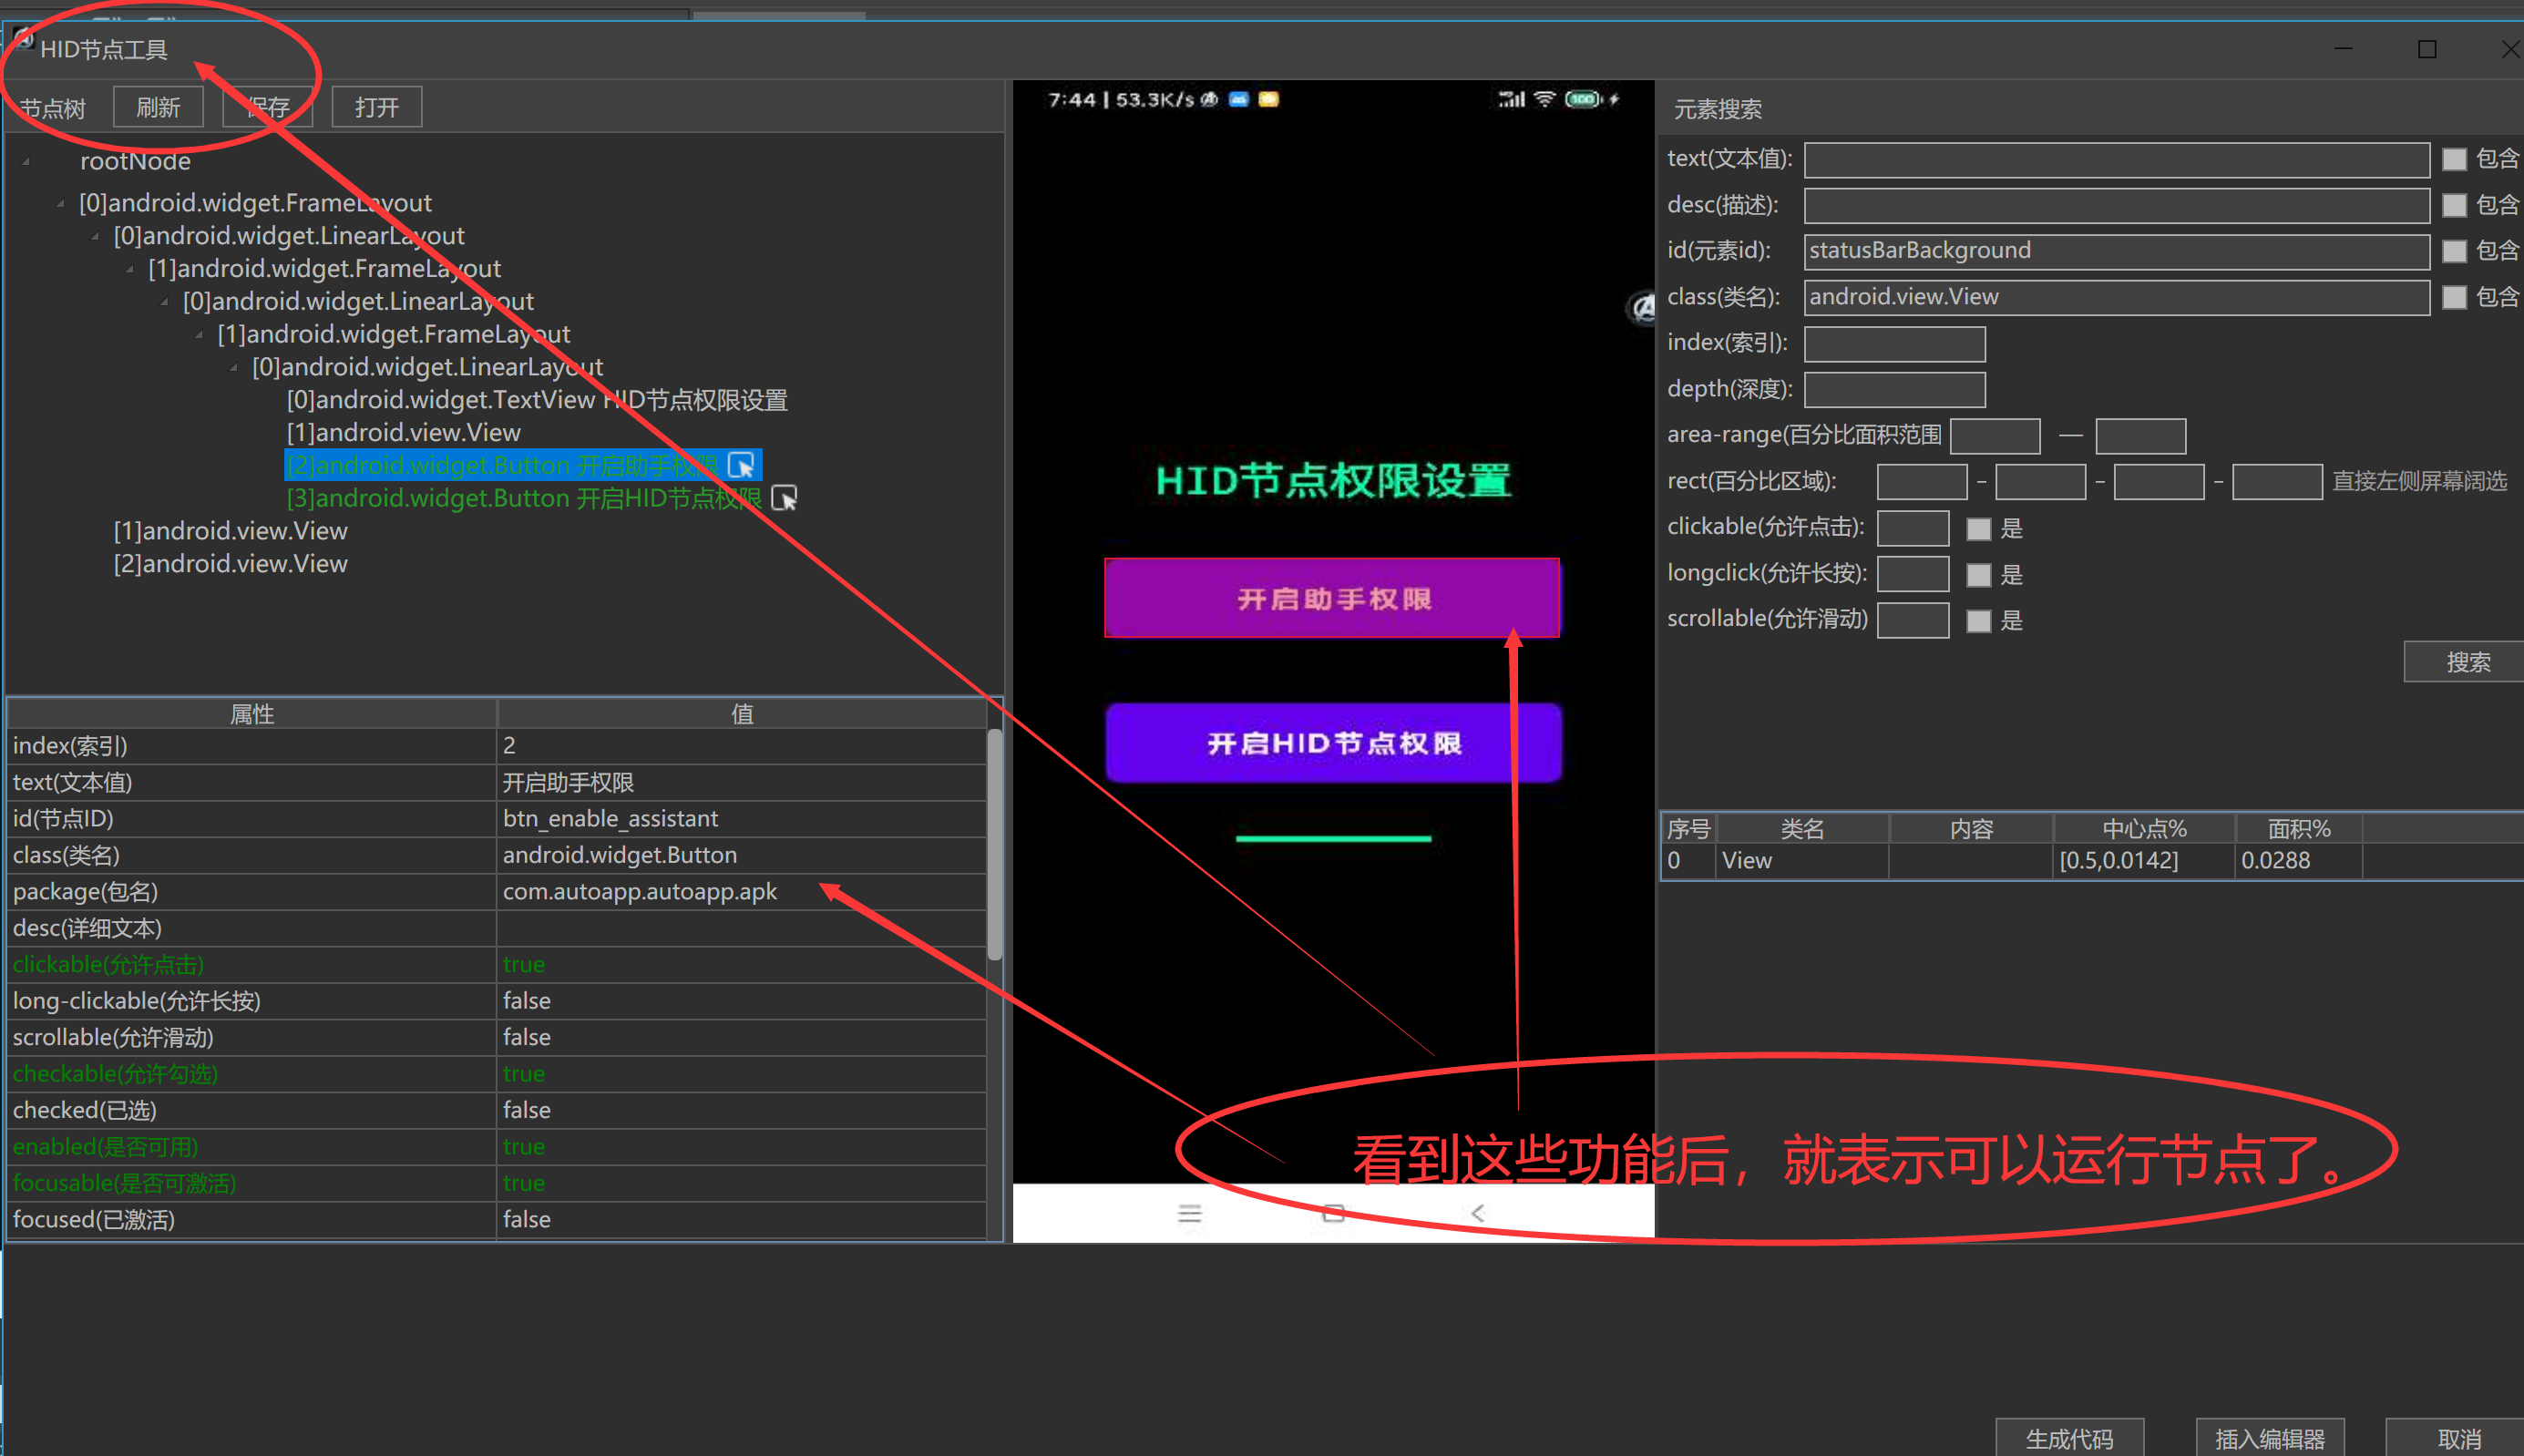This screenshot has height=1456, width=2524.
Task: Collapse the deepest [0]android.widget.LinearLayout expander
Action: tap(233, 368)
